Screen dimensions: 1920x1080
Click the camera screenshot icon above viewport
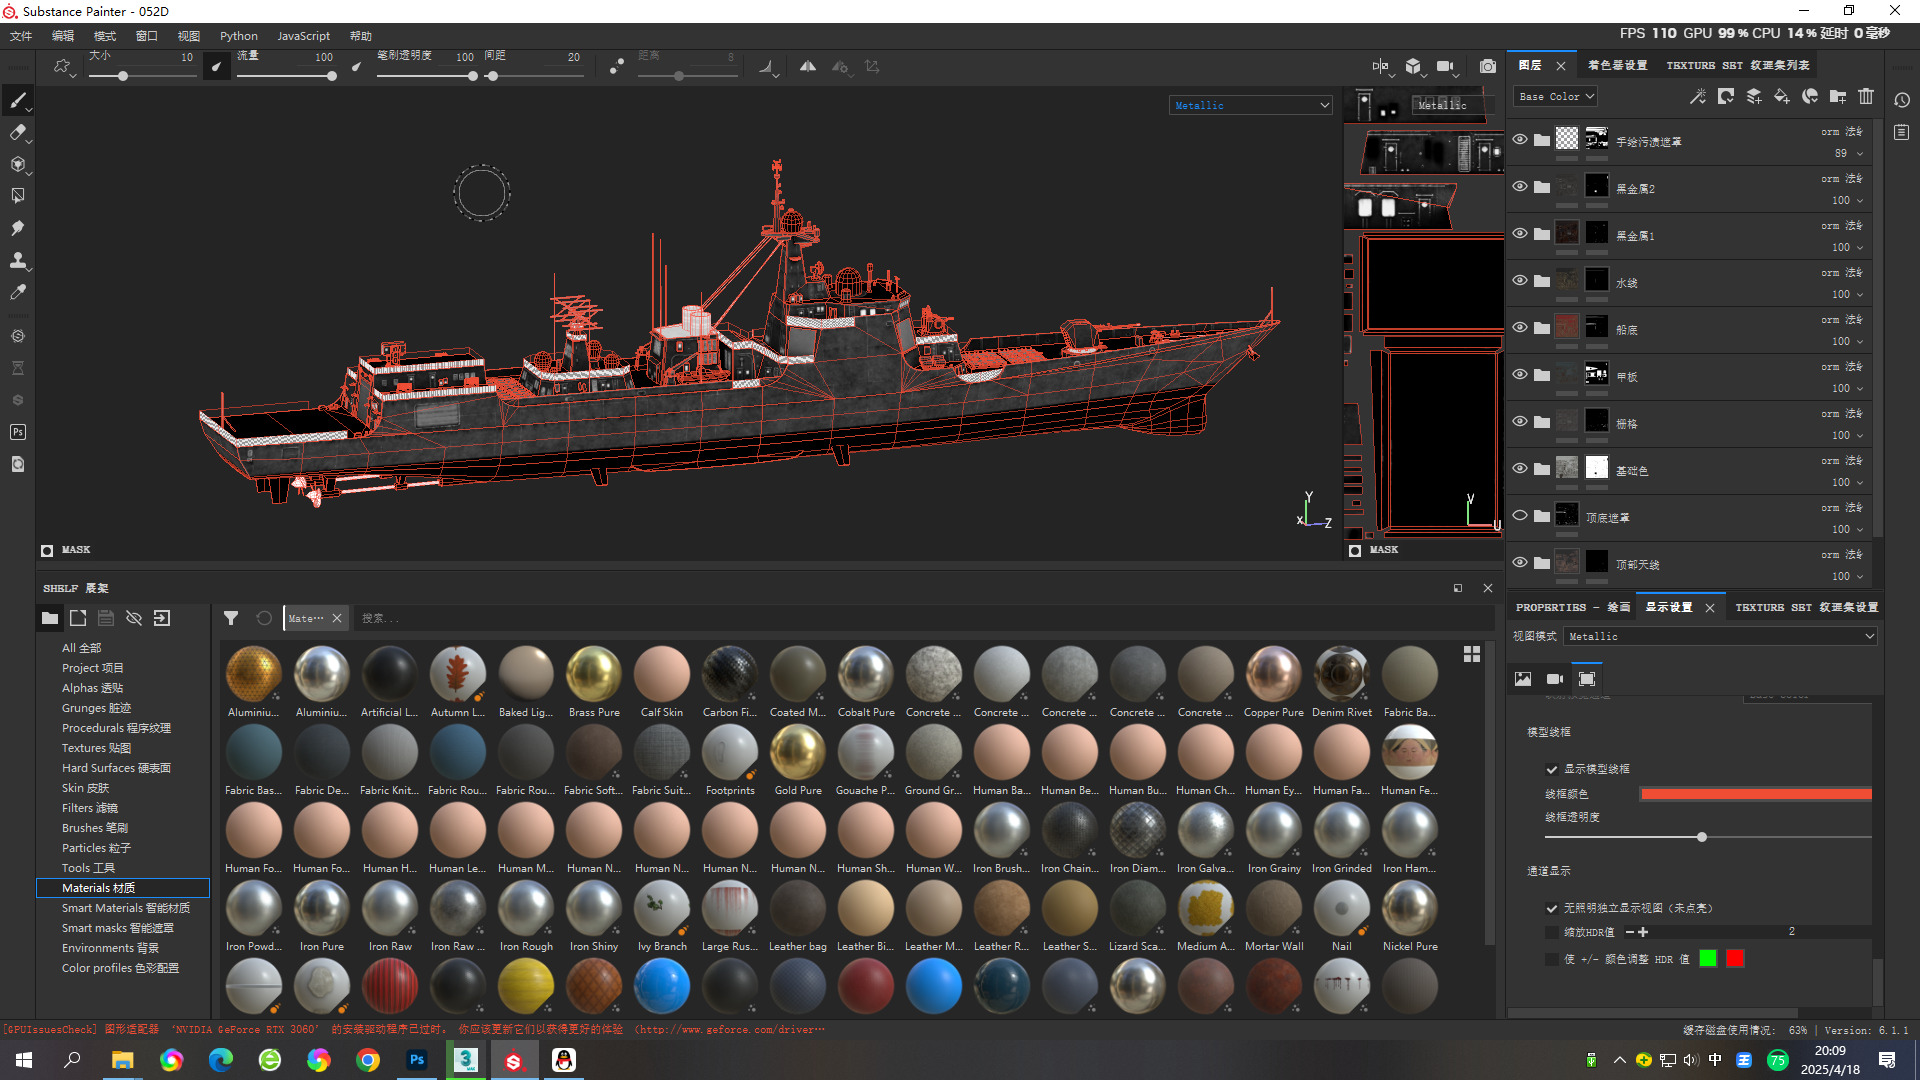1488,67
